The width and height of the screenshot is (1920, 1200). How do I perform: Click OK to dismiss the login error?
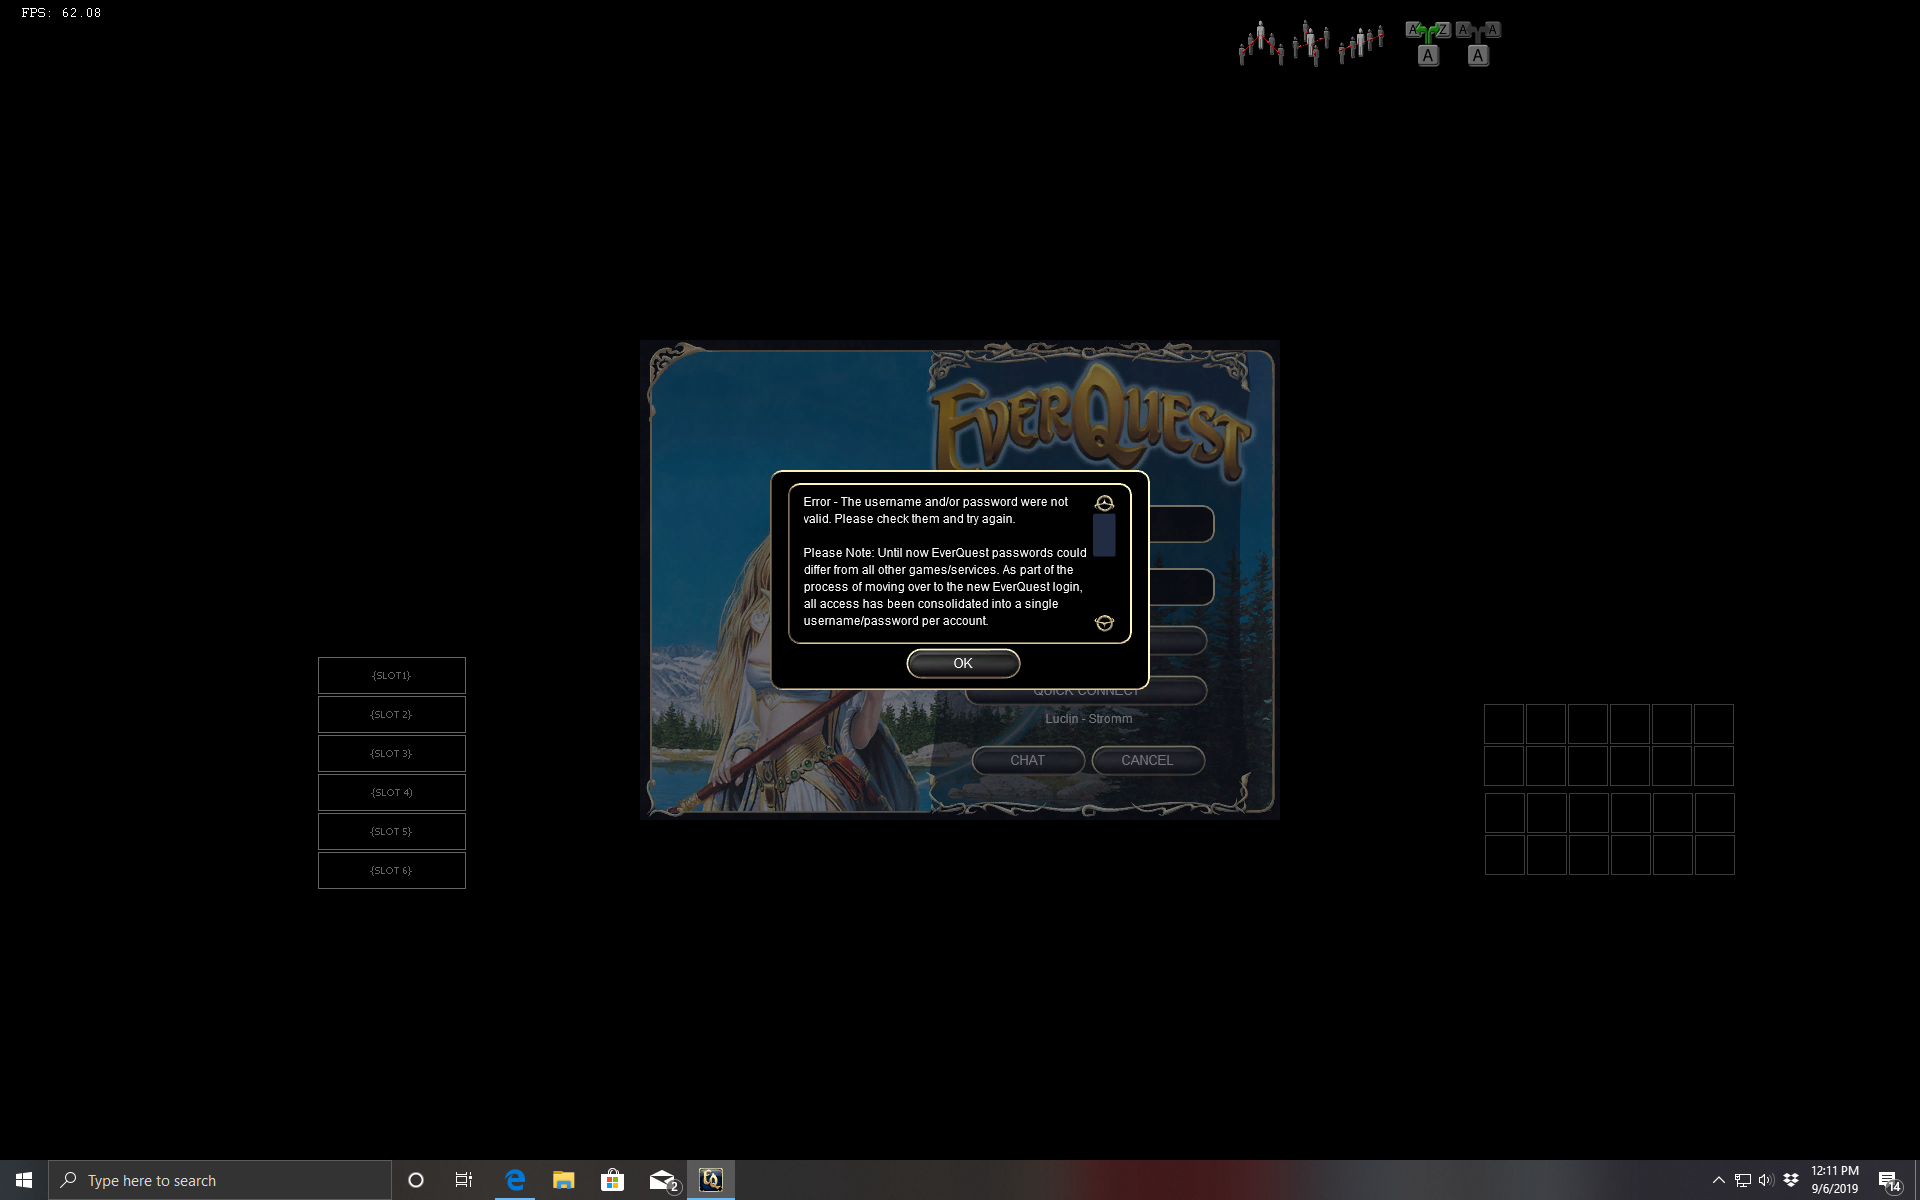click(963, 663)
